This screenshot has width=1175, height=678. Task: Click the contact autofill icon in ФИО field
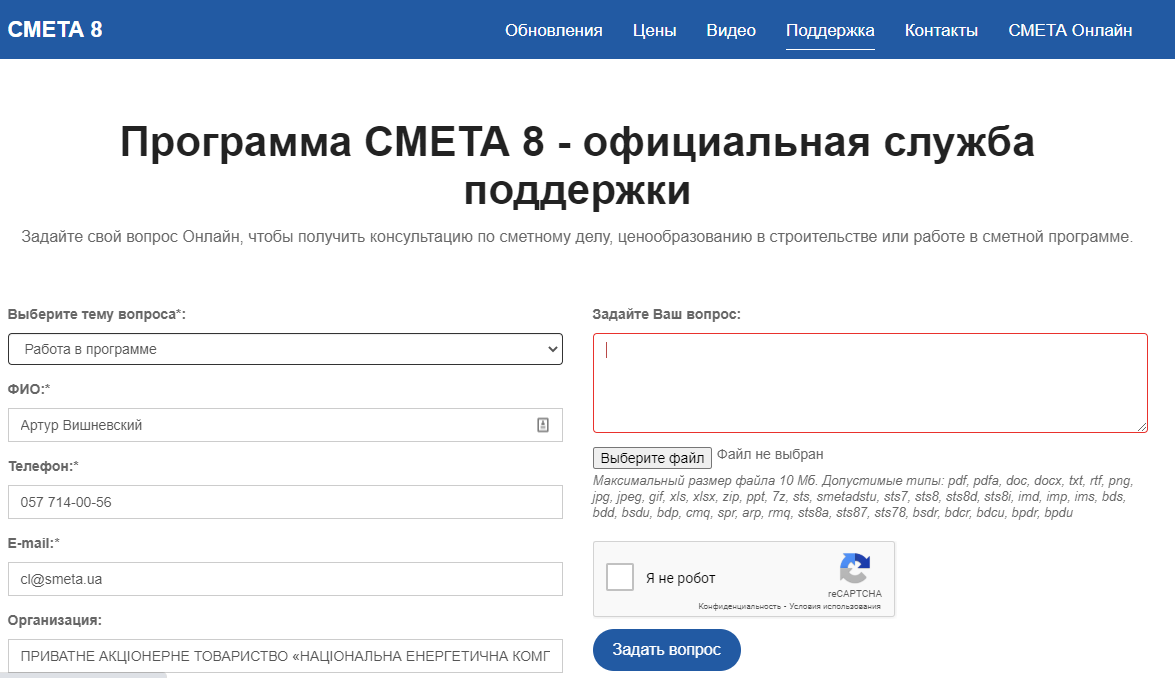pyautogui.click(x=543, y=425)
